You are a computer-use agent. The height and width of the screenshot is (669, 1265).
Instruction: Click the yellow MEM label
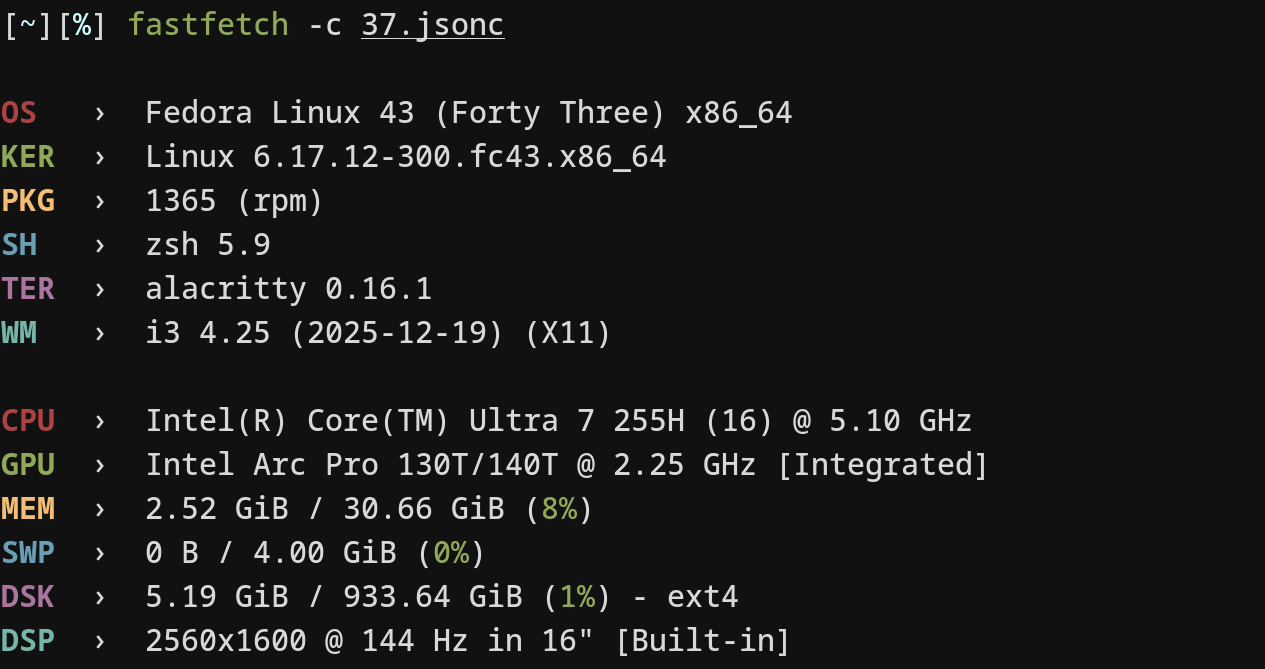coord(28,509)
